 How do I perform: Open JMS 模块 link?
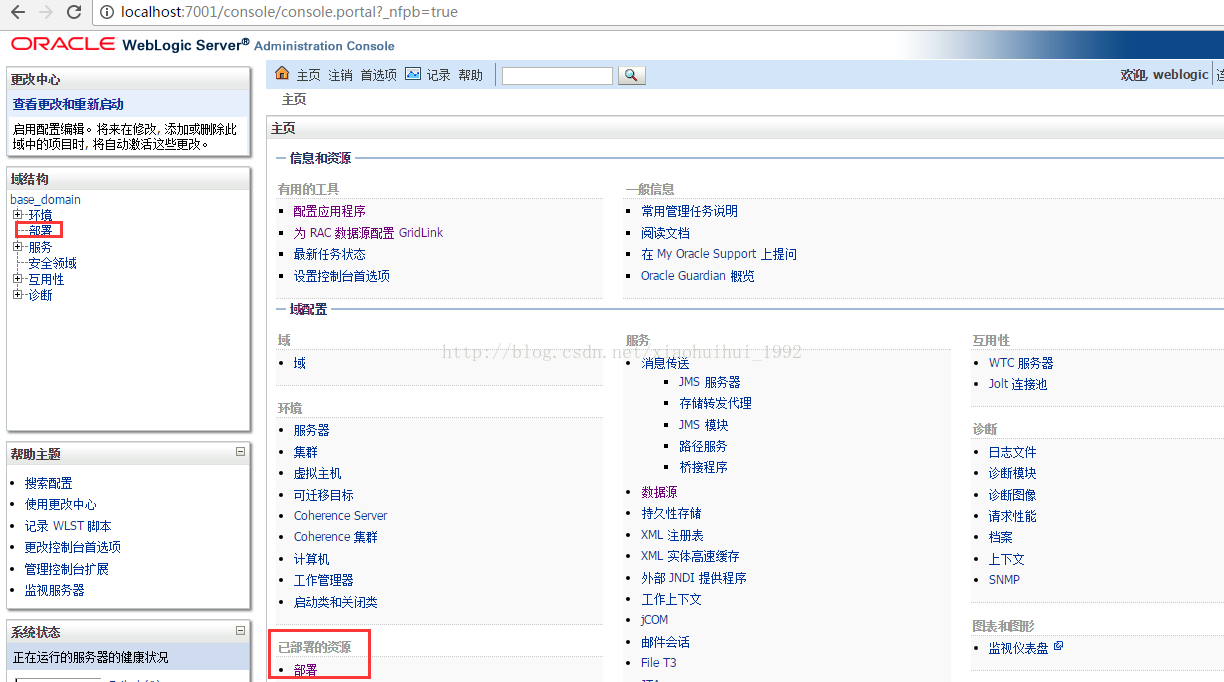703,425
